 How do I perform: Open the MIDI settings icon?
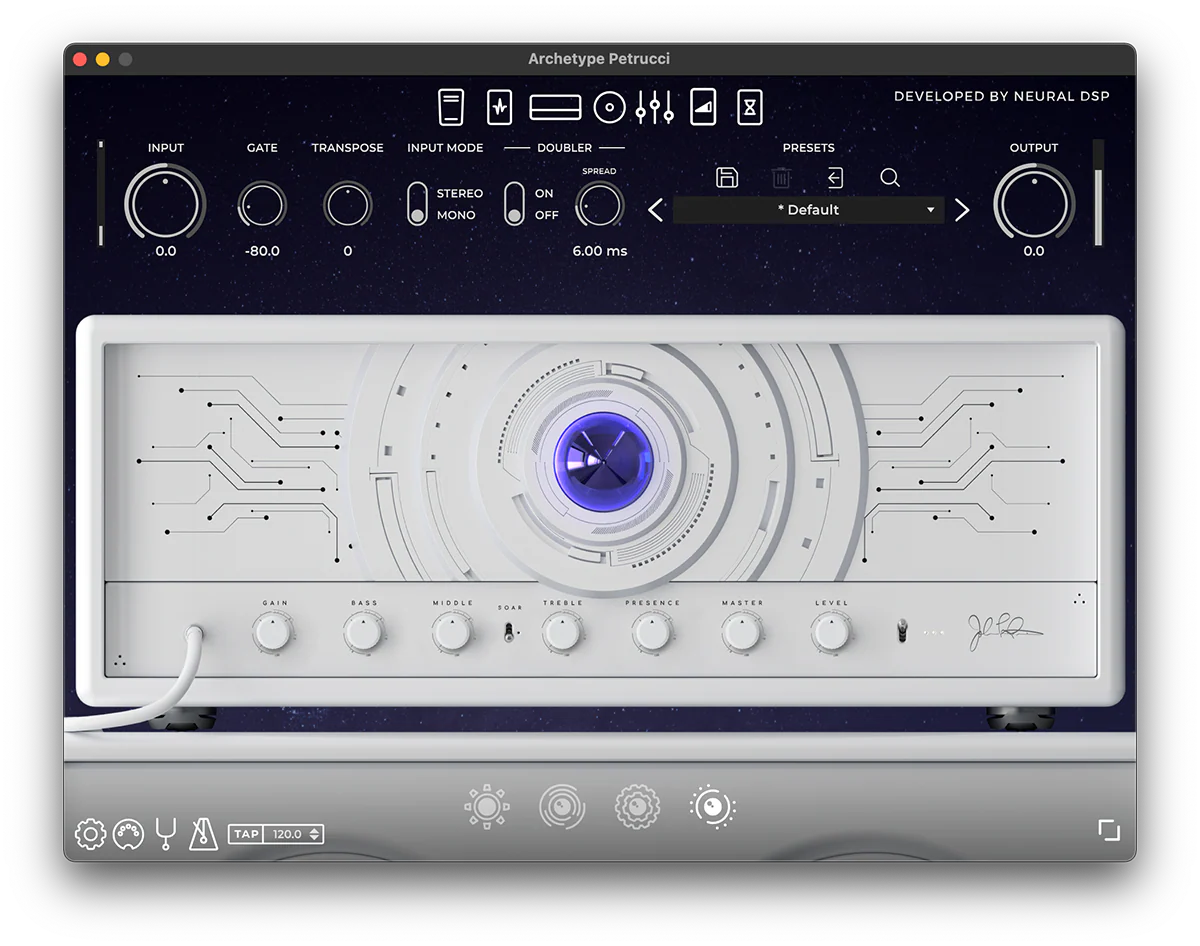(128, 833)
